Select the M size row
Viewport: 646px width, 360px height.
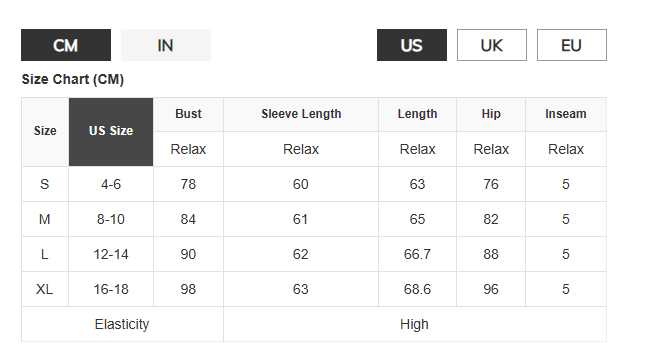pyautogui.click(x=314, y=219)
